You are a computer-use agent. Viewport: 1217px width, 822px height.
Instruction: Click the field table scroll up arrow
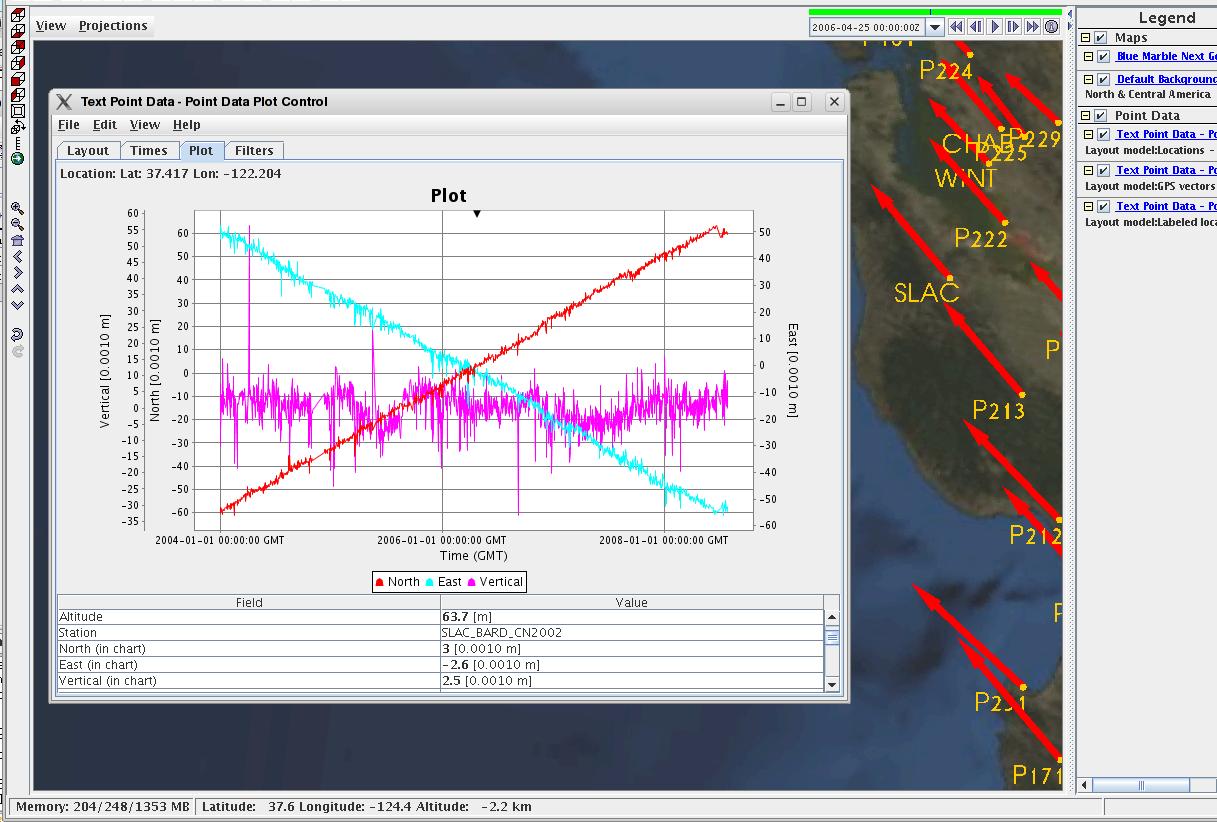832,617
